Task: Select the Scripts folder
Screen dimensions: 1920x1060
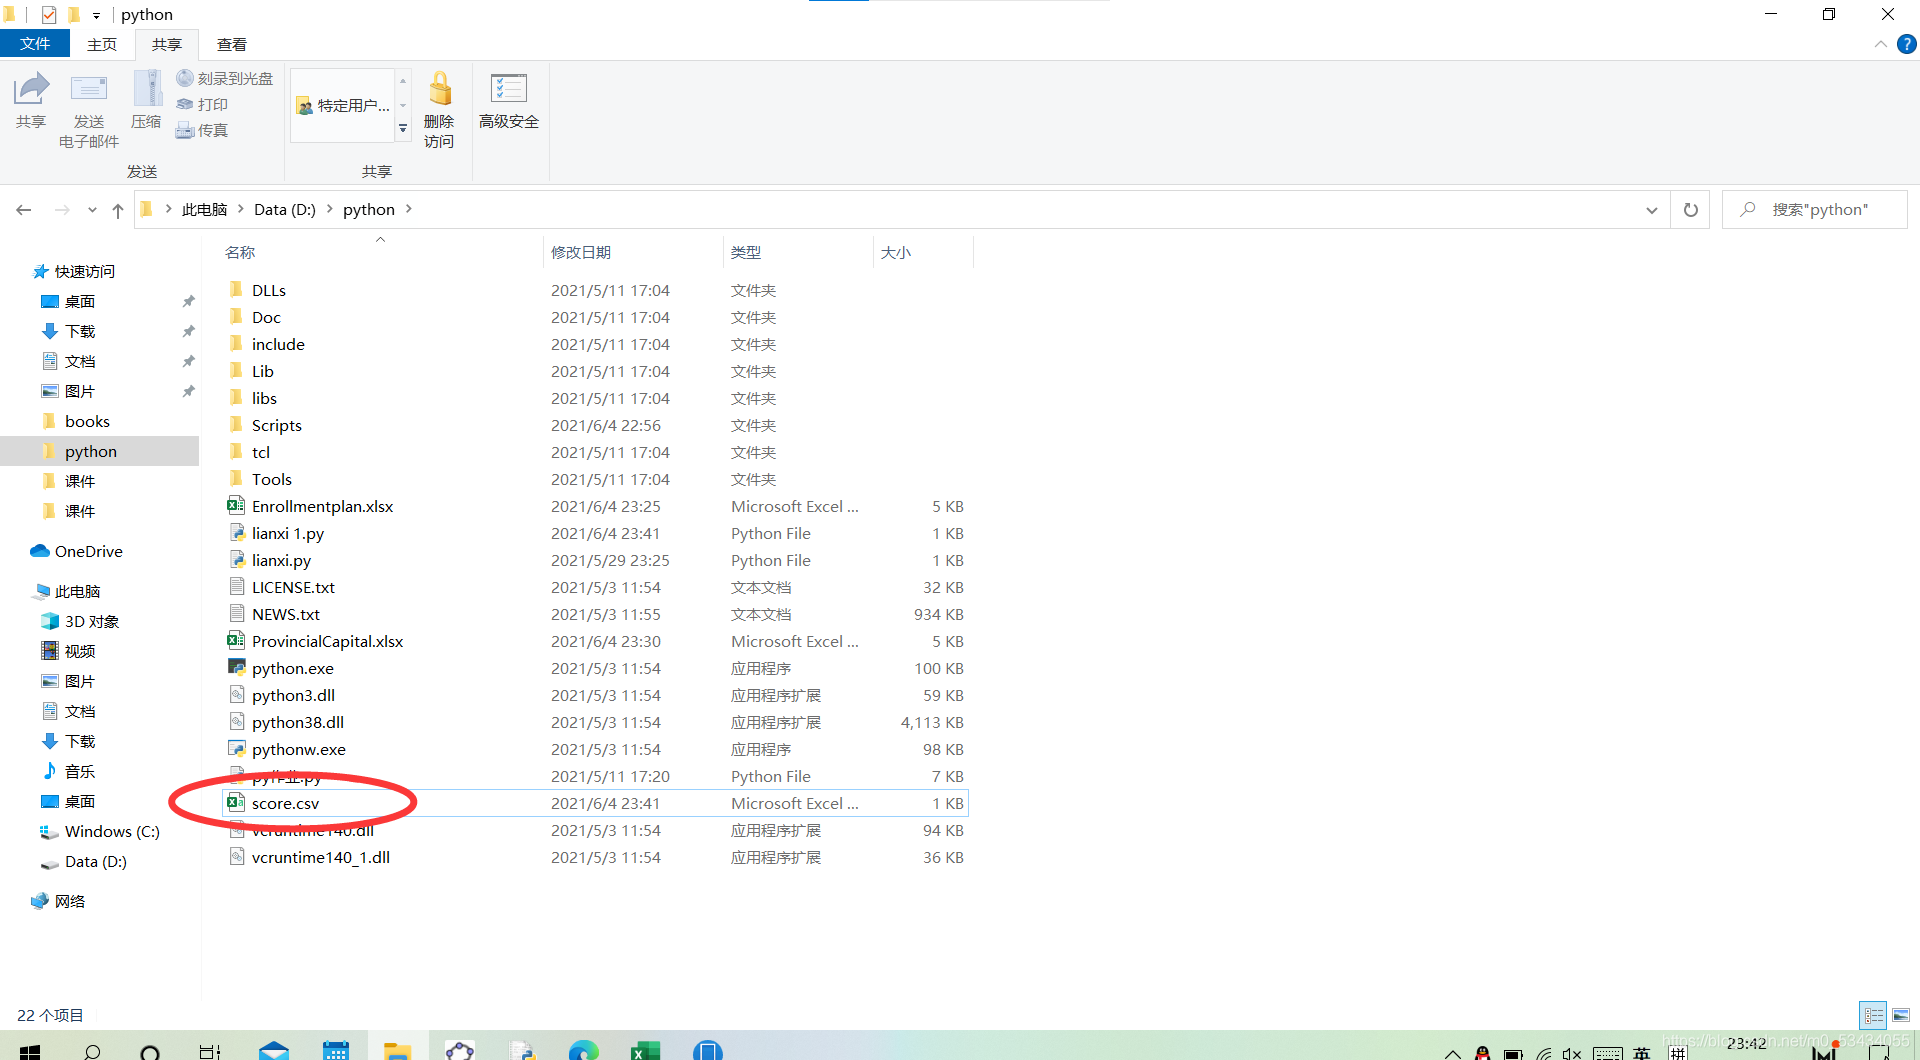Action: click(596, 425)
